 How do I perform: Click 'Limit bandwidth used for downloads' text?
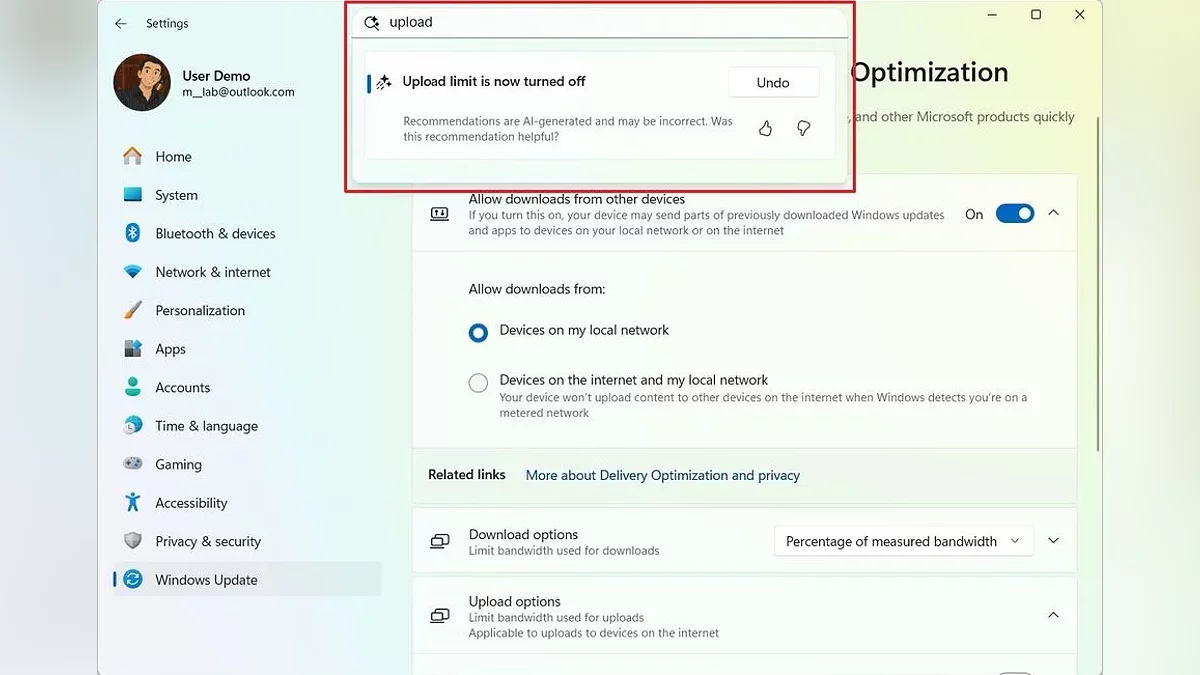click(564, 550)
